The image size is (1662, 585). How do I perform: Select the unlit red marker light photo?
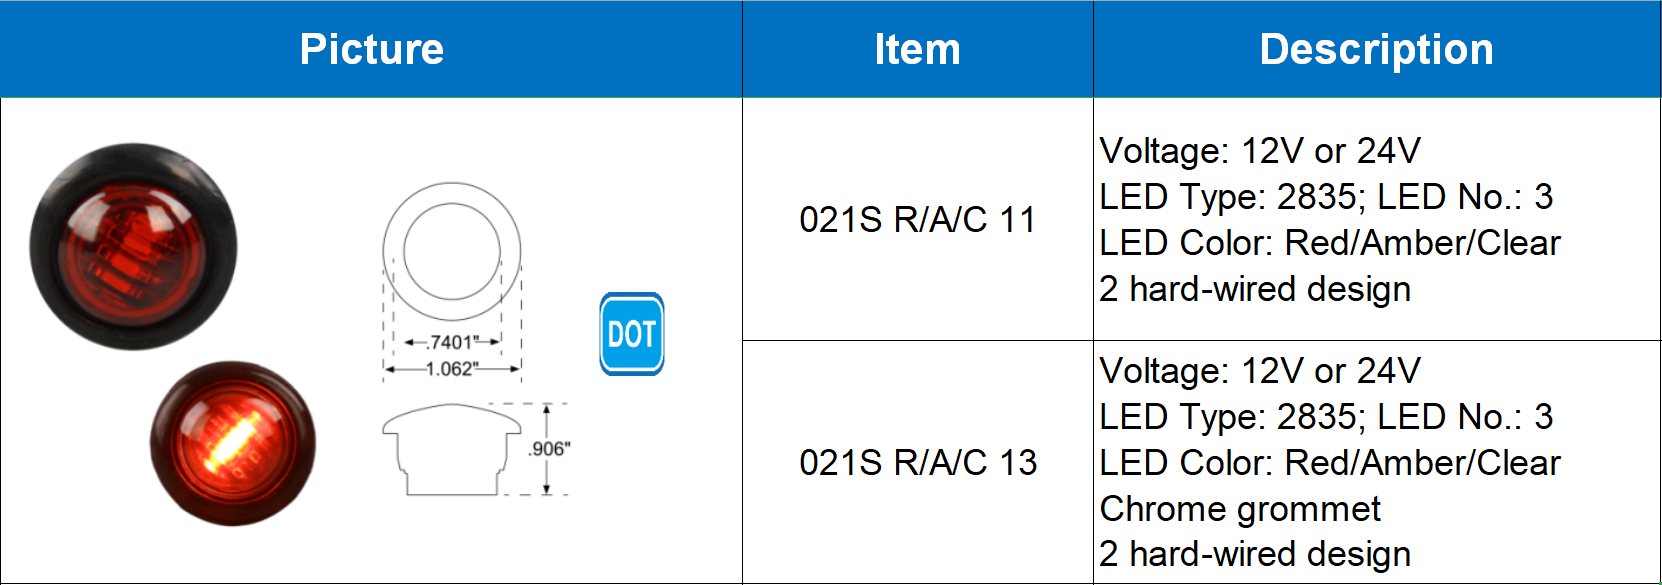133,246
